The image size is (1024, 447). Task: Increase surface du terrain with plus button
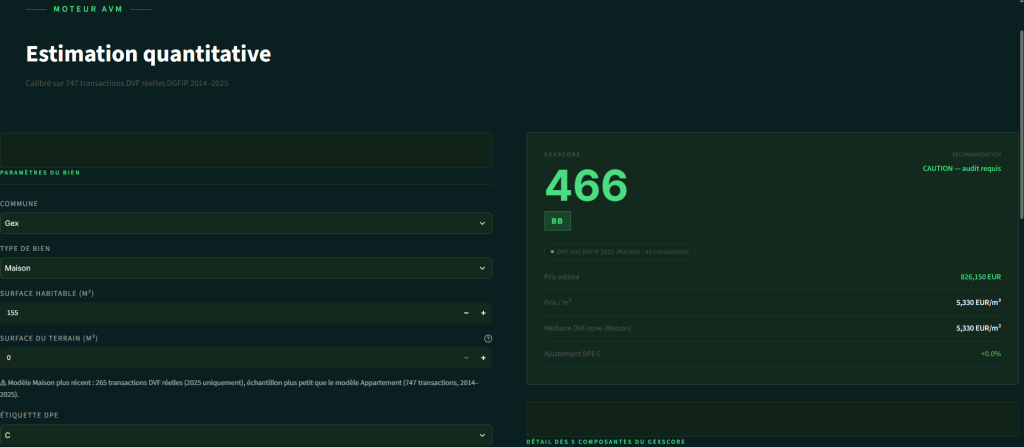(483, 358)
